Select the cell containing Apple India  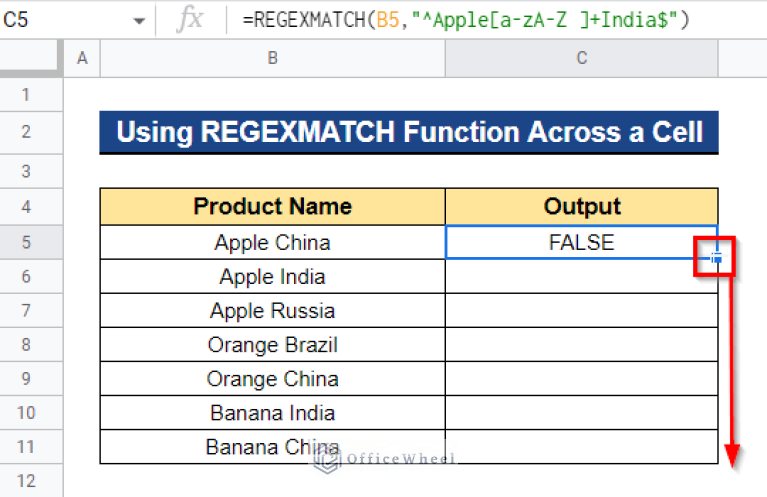pos(272,277)
